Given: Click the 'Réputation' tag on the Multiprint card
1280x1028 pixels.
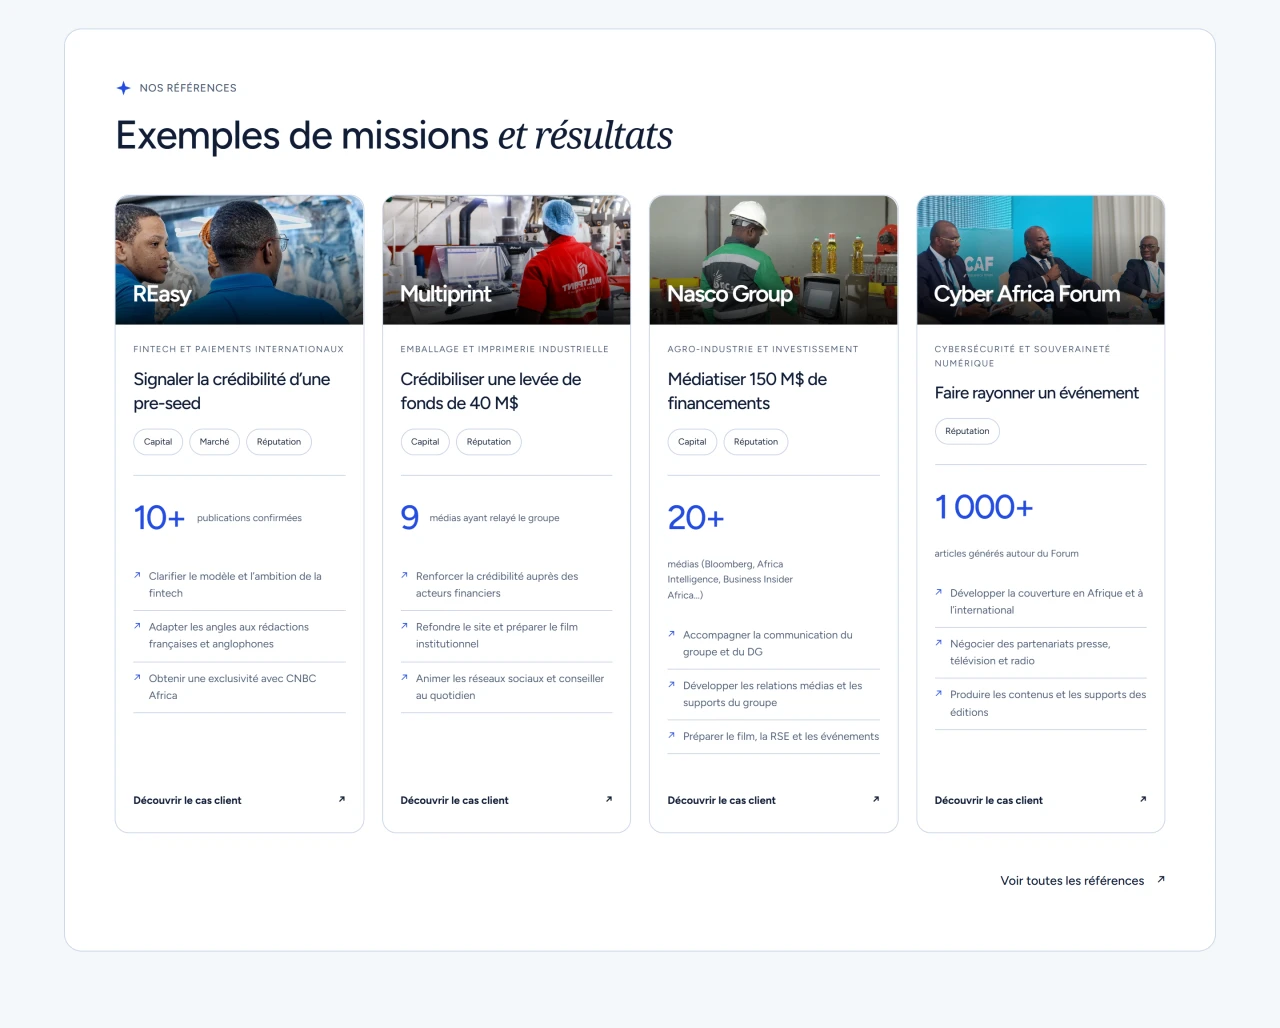Looking at the screenshot, I should click(x=489, y=442).
